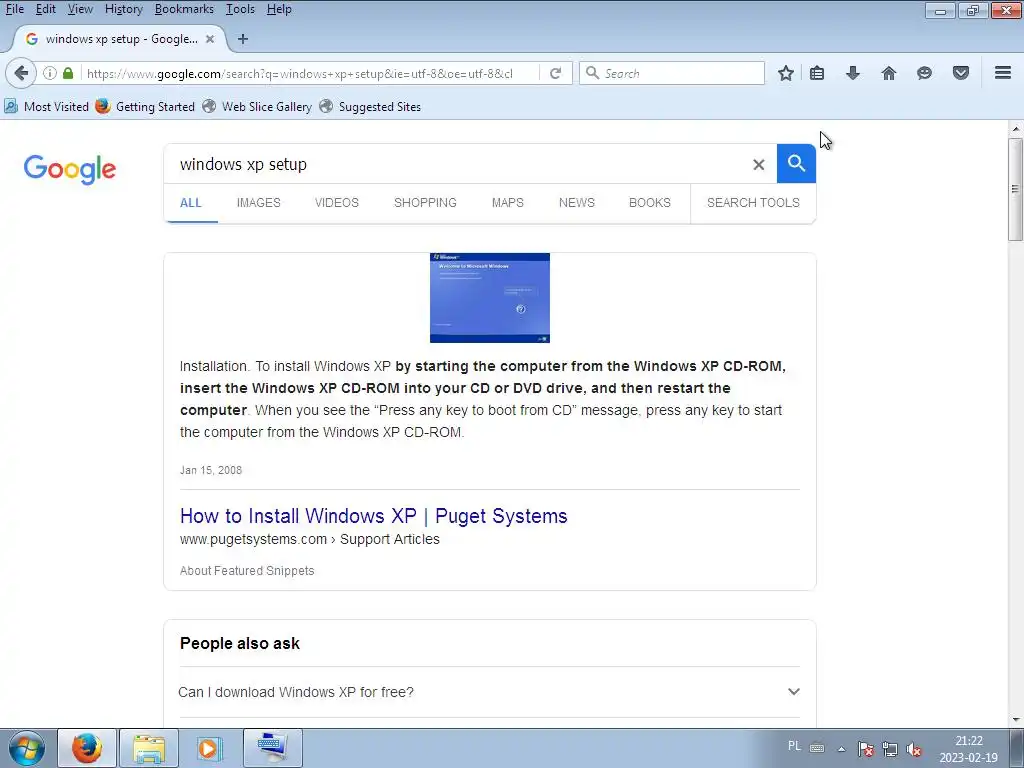Show bookmarks list icon in toolbar
The width and height of the screenshot is (1024, 768).
coord(816,73)
